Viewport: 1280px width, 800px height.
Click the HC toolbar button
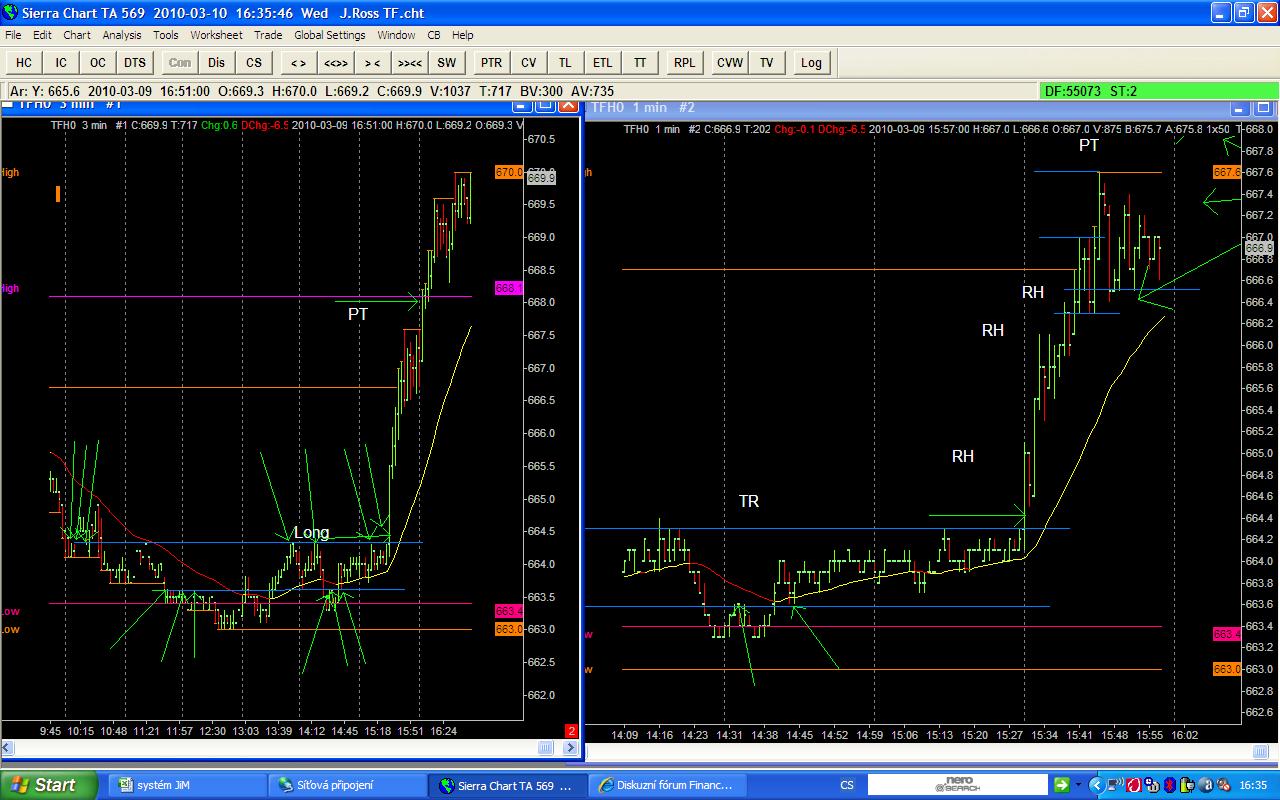(x=24, y=62)
